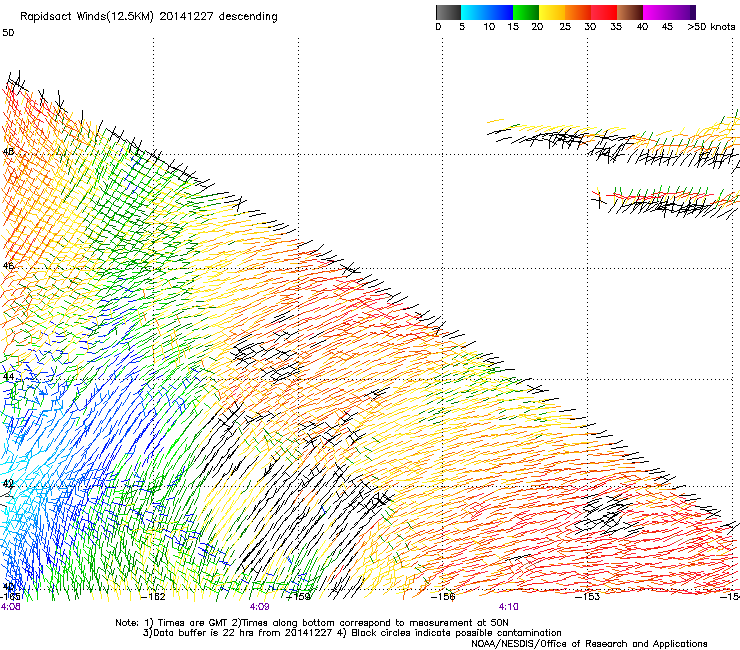The height and width of the screenshot is (650, 740).
Task: Click the note line starting 'Note: 1) Times are GMT'
Action: pos(312,623)
